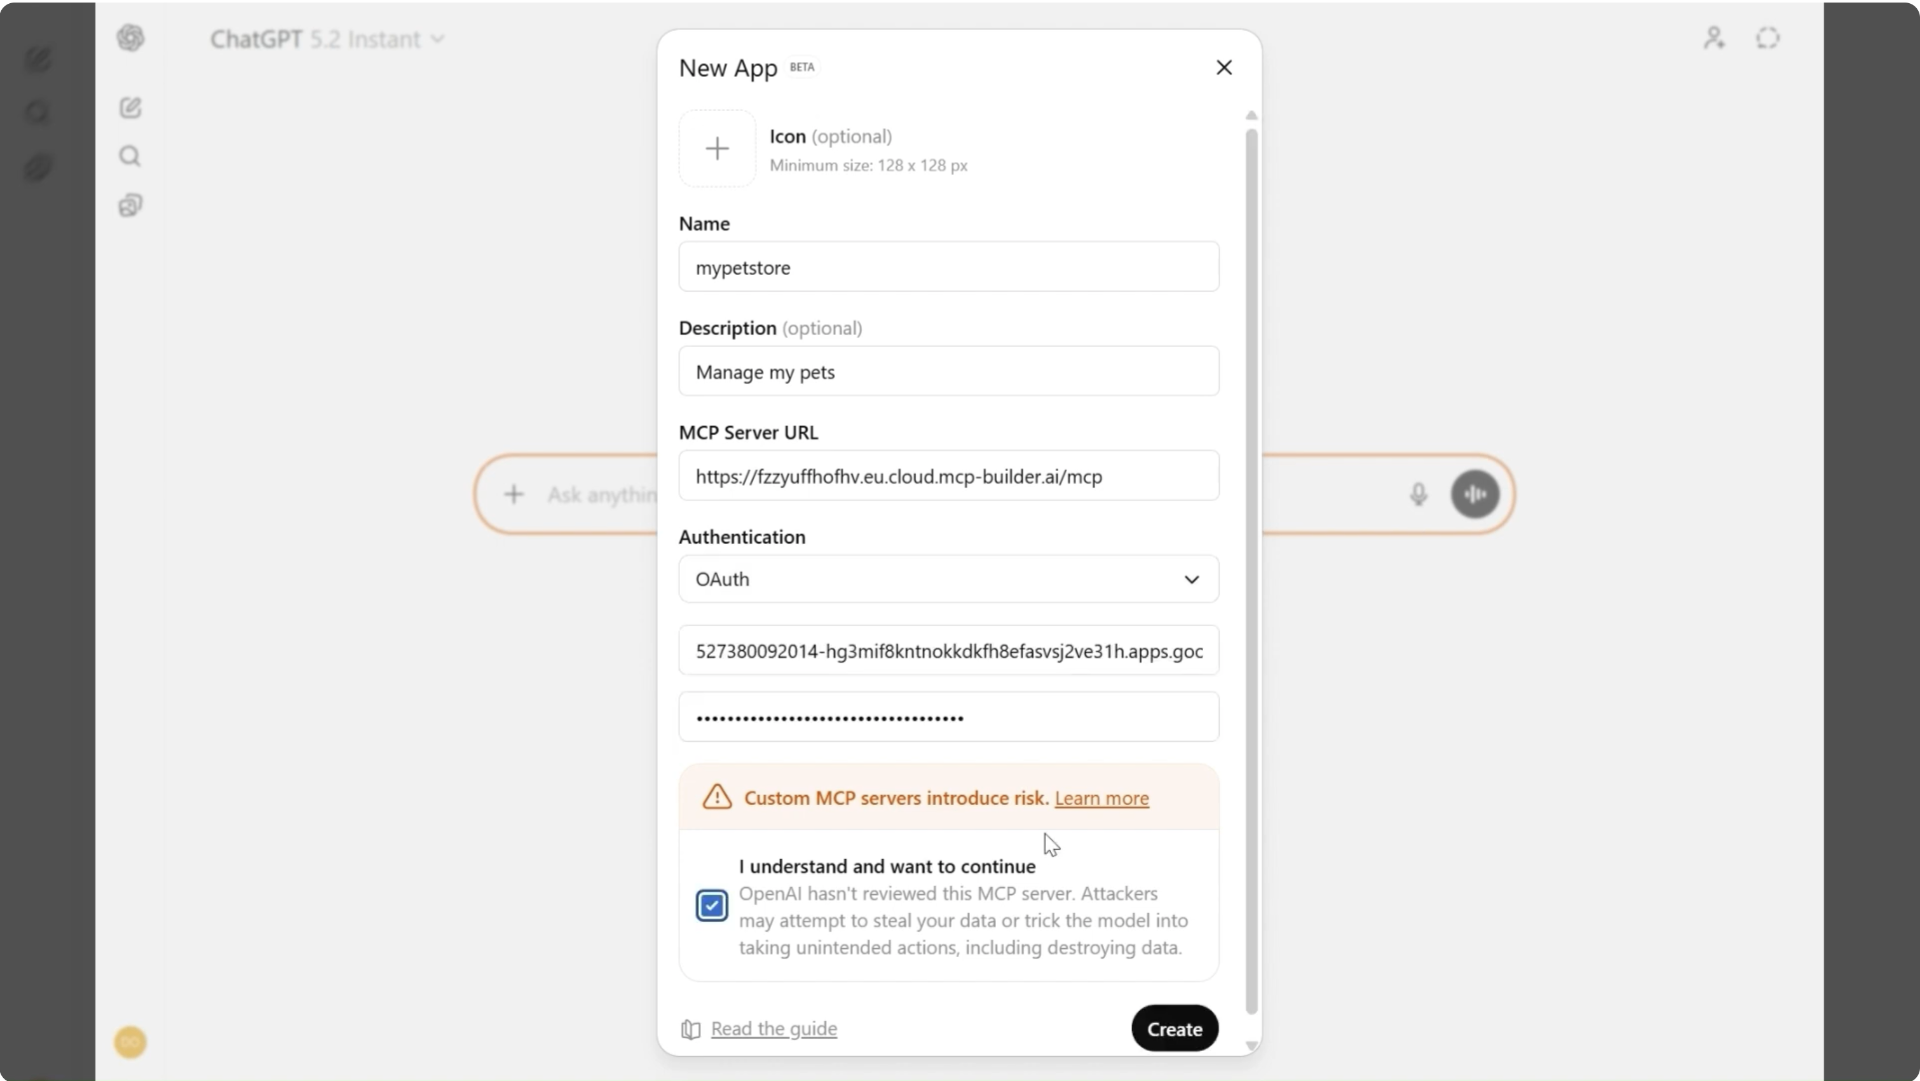Open the apps library icon in the sidebar
Screen dimensions: 1920x1081
[131, 205]
